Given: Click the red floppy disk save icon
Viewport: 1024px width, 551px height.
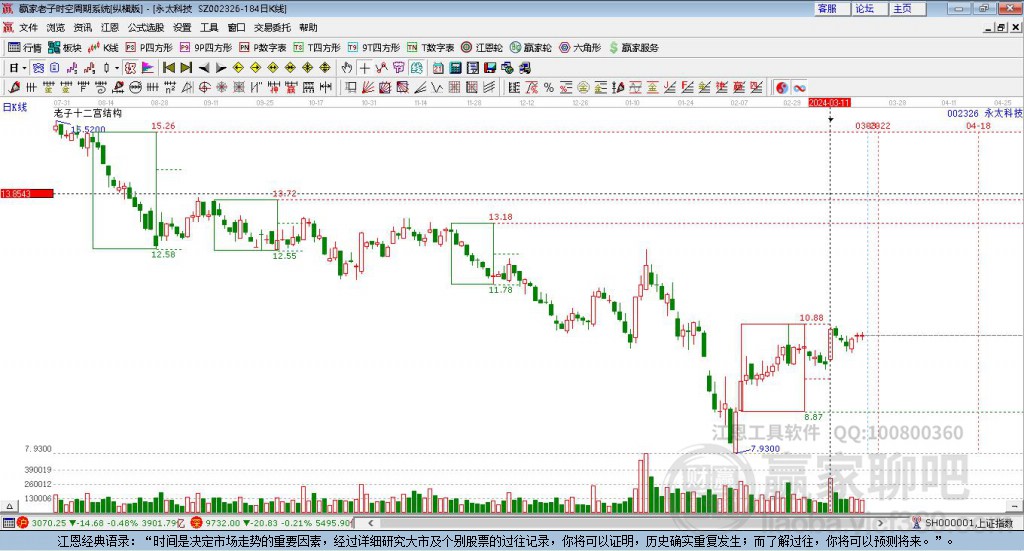Looking at the screenshot, I should tap(490, 68).
